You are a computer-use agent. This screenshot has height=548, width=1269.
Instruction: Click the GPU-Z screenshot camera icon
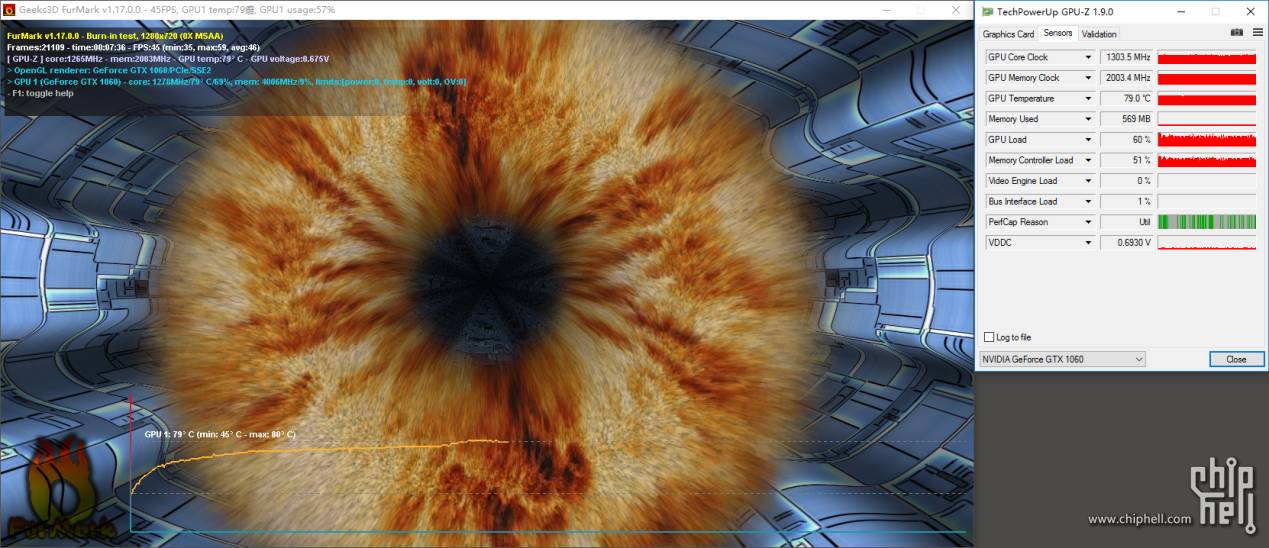(x=1236, y=33)
